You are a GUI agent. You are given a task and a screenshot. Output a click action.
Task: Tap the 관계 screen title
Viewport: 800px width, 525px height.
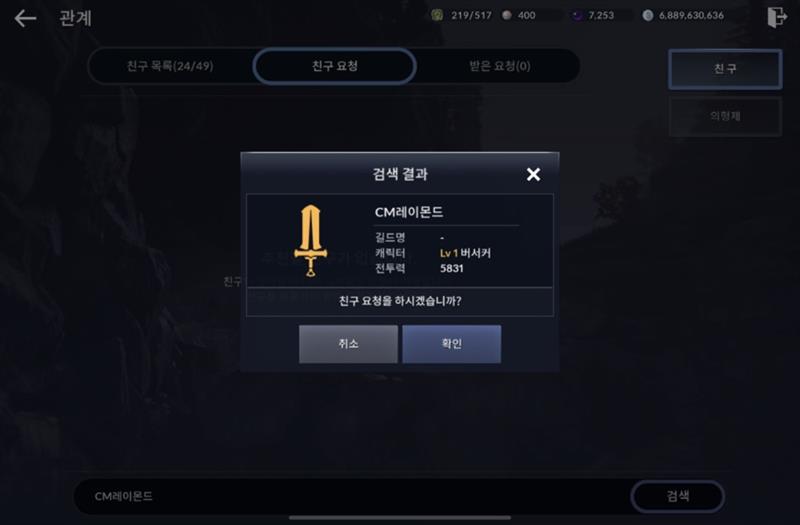(76, 18)
